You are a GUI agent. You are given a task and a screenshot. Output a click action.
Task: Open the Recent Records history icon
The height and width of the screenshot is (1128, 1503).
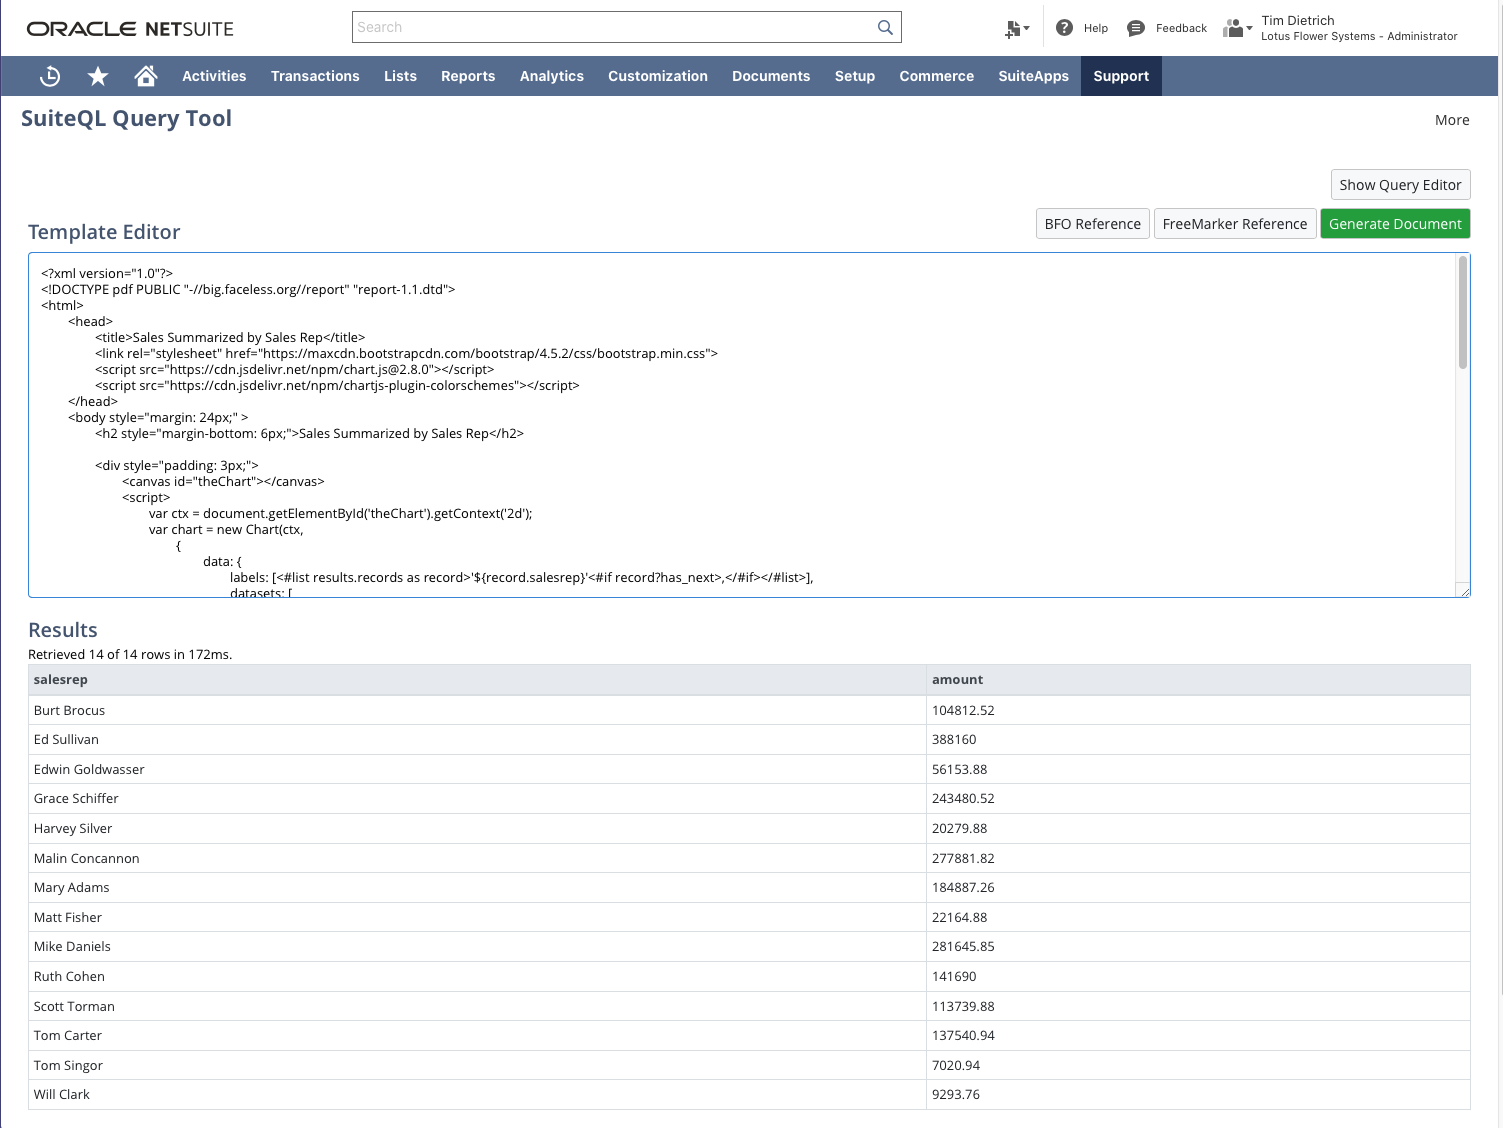coord(50,76)
